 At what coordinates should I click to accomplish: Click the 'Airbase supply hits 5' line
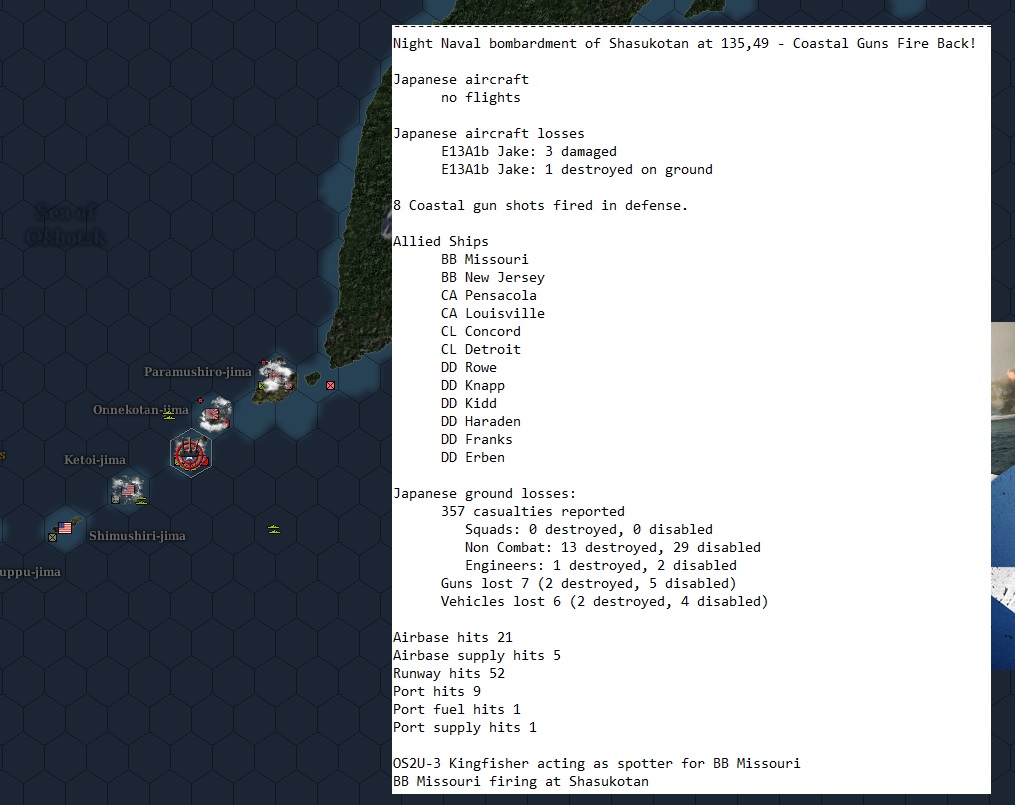[x=476, y=656]
